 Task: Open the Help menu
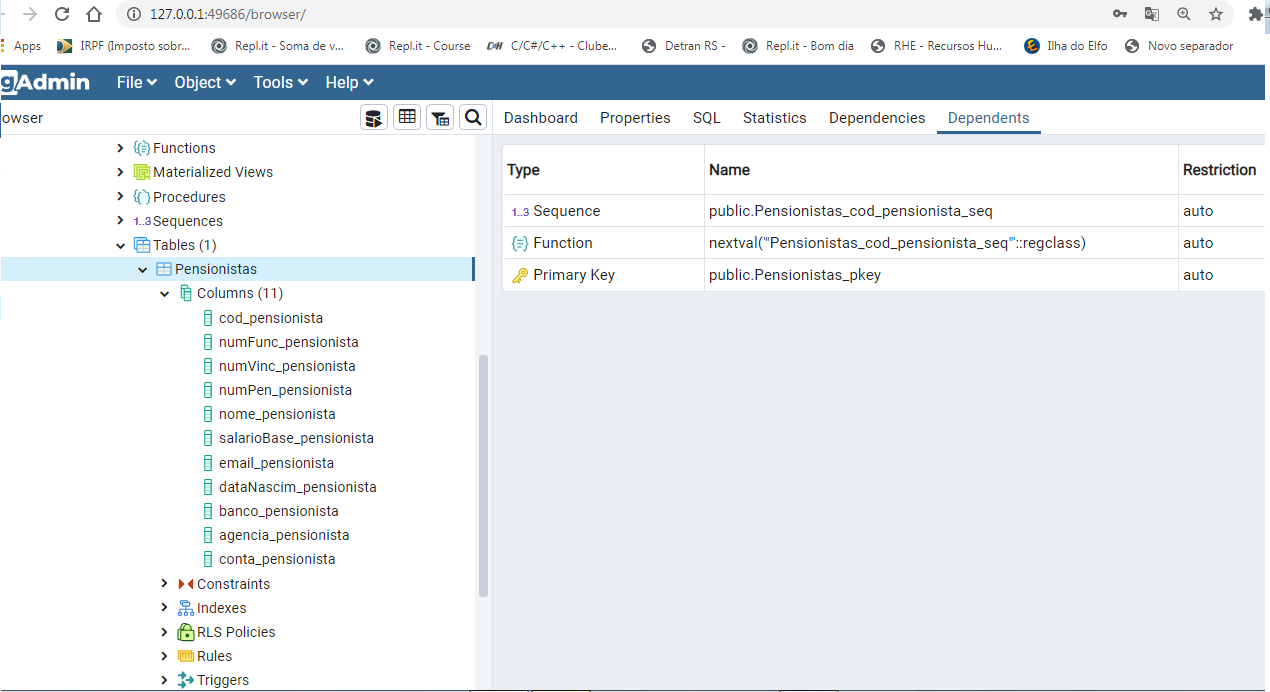tap(349, 82)
